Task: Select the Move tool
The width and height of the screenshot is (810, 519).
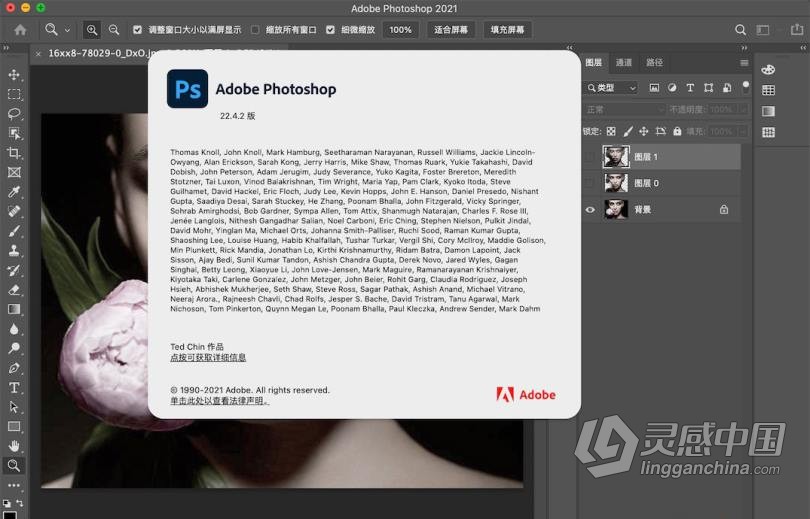Action: click(14, 75)
